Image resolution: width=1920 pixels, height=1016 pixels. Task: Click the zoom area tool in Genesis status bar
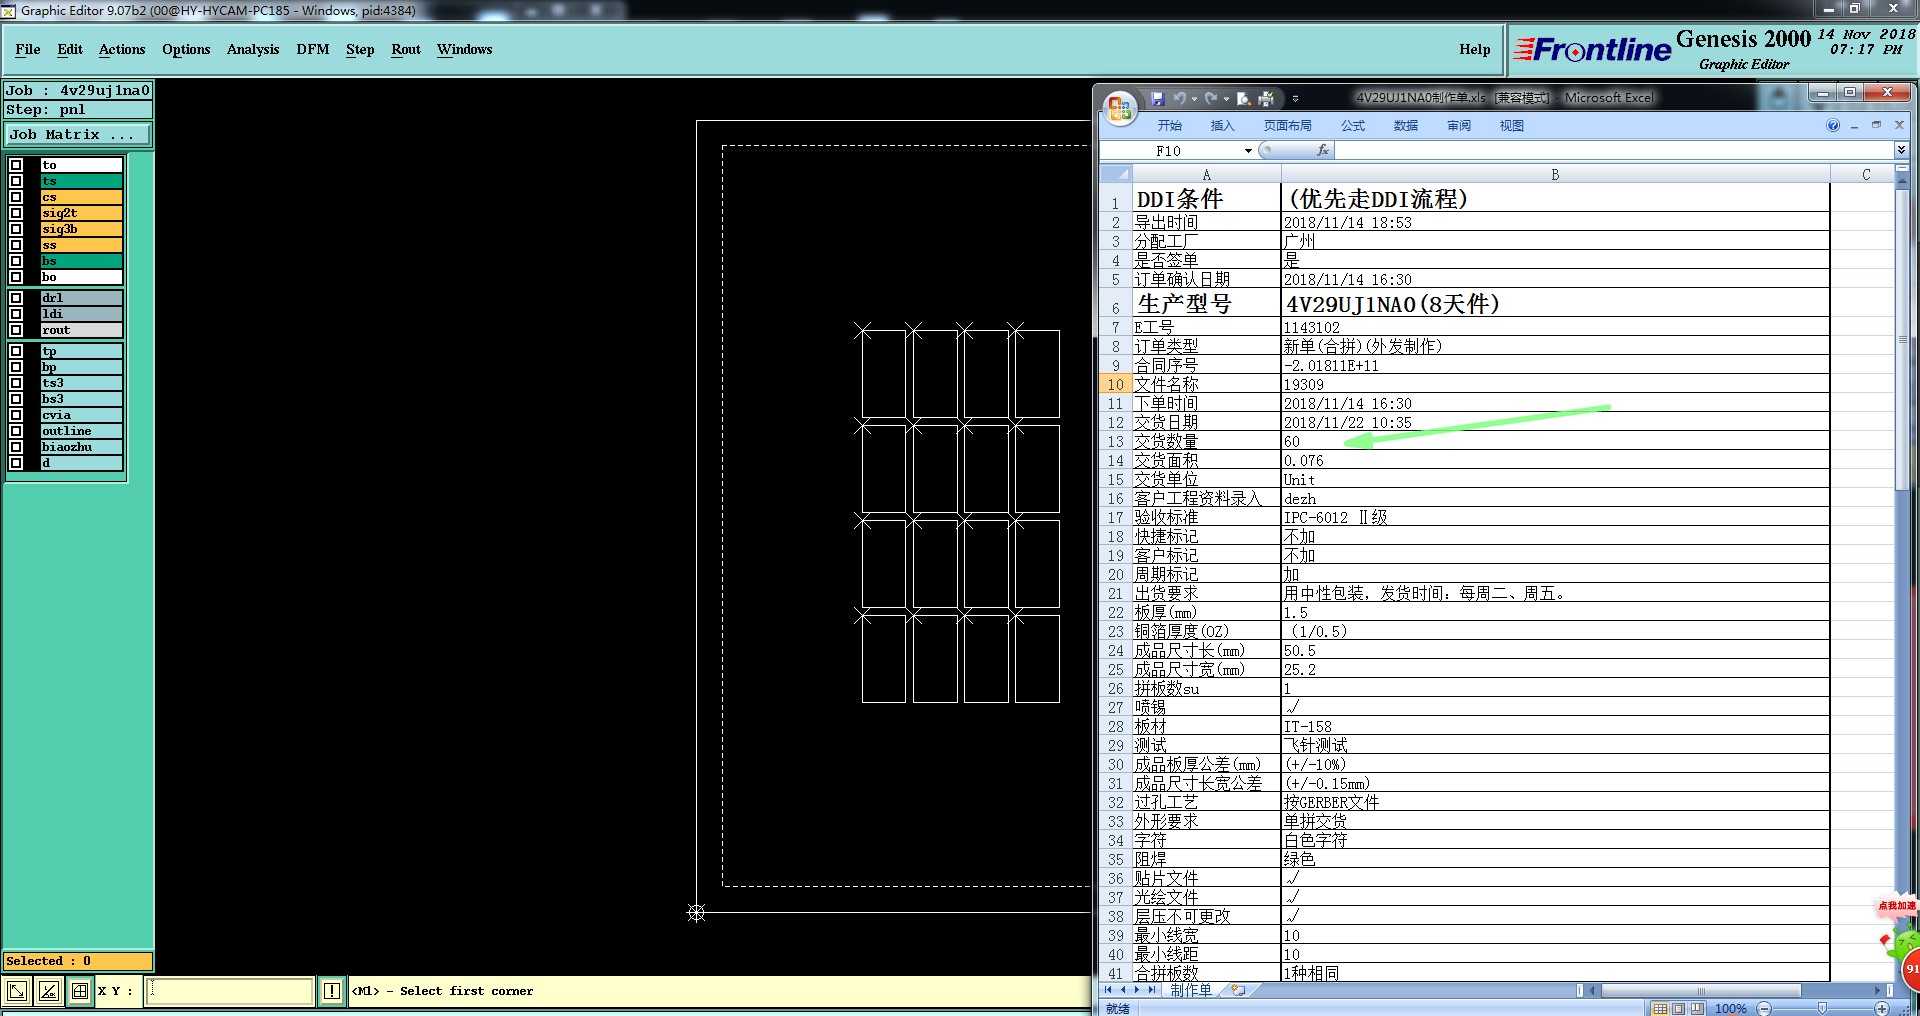tap(17, 991)
